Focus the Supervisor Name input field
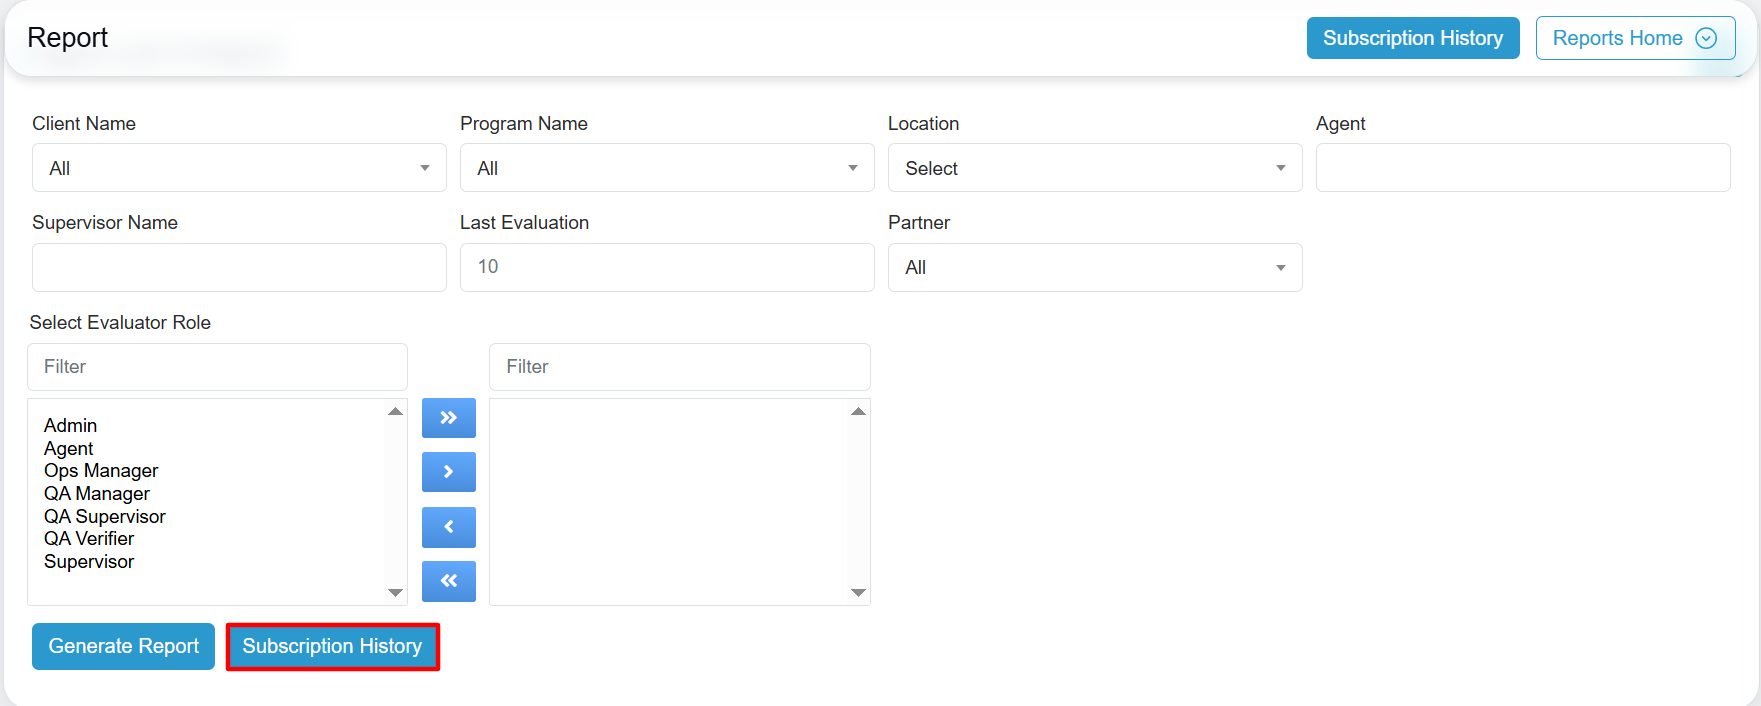The width and height of the screenshot is (1761, 706). point(239,268)
